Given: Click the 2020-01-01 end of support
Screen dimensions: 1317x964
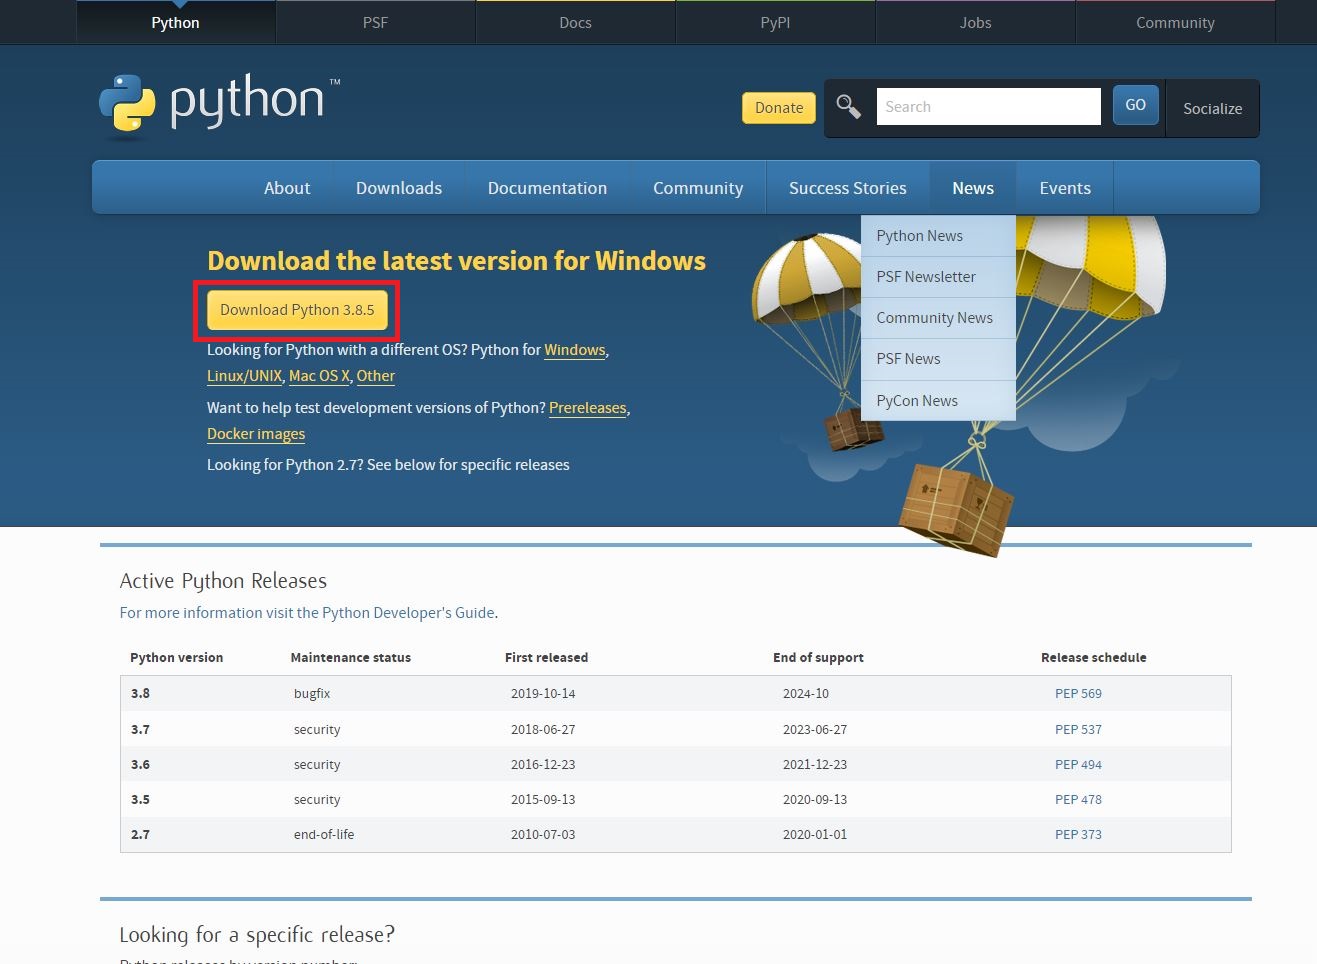Looking at the screenshot, I should 815,834.
